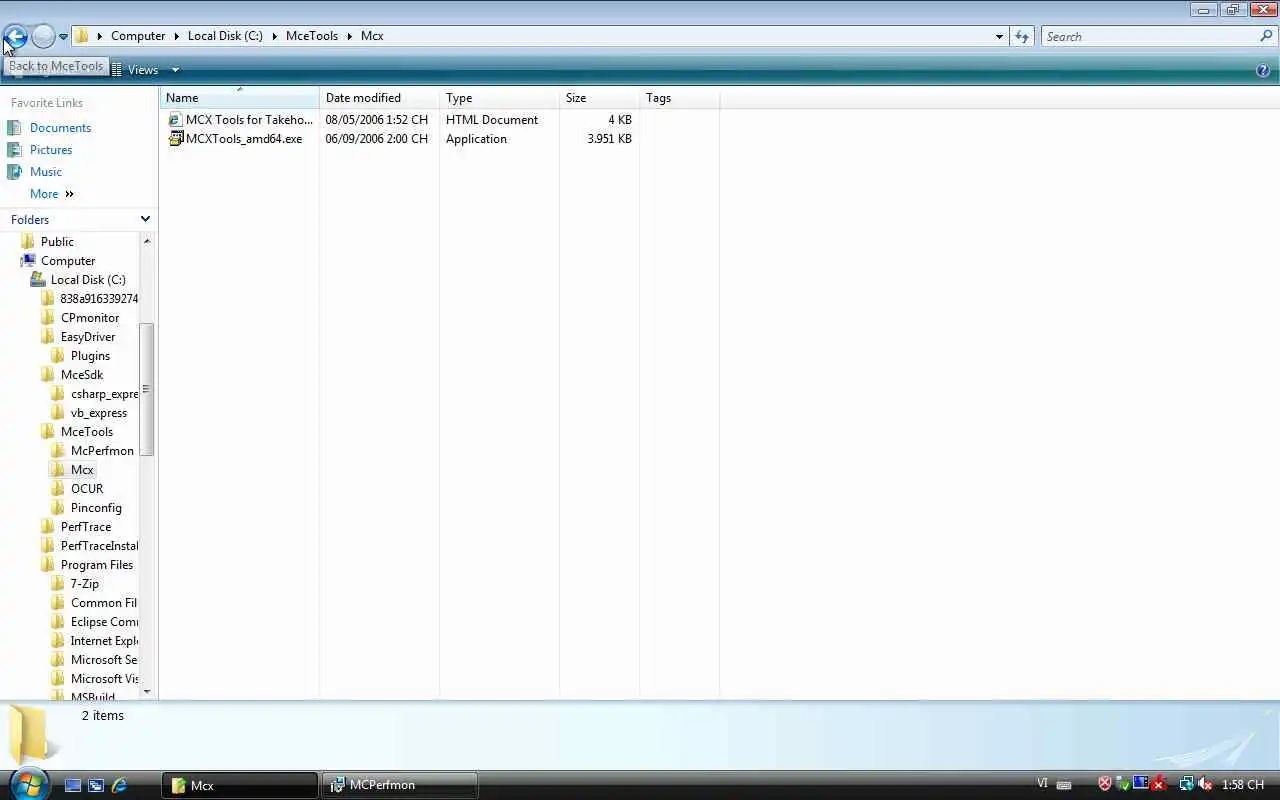Go back to MceTools with Back arrow

(15, 37)
